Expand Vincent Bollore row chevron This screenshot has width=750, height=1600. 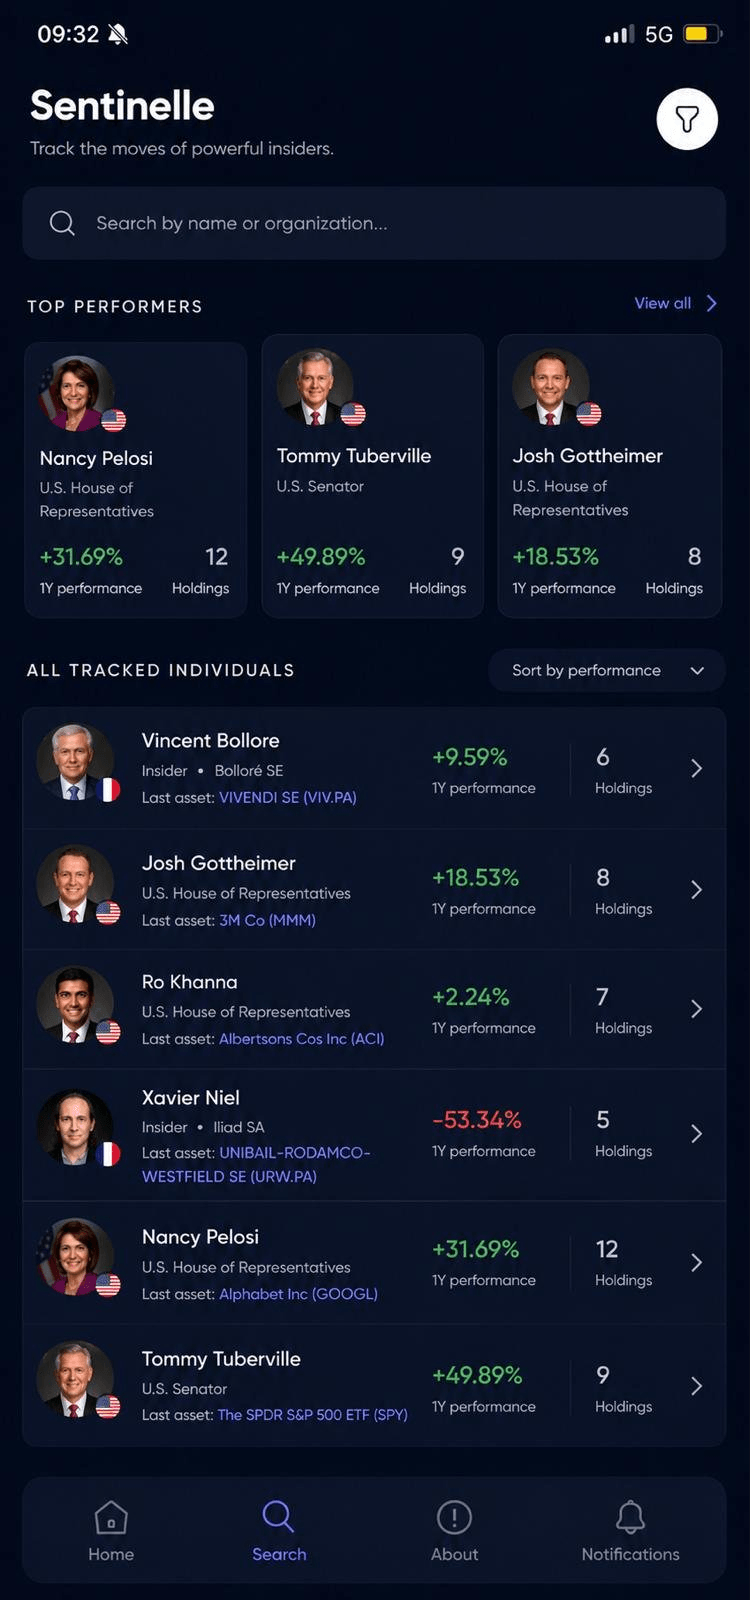(697, 768)
